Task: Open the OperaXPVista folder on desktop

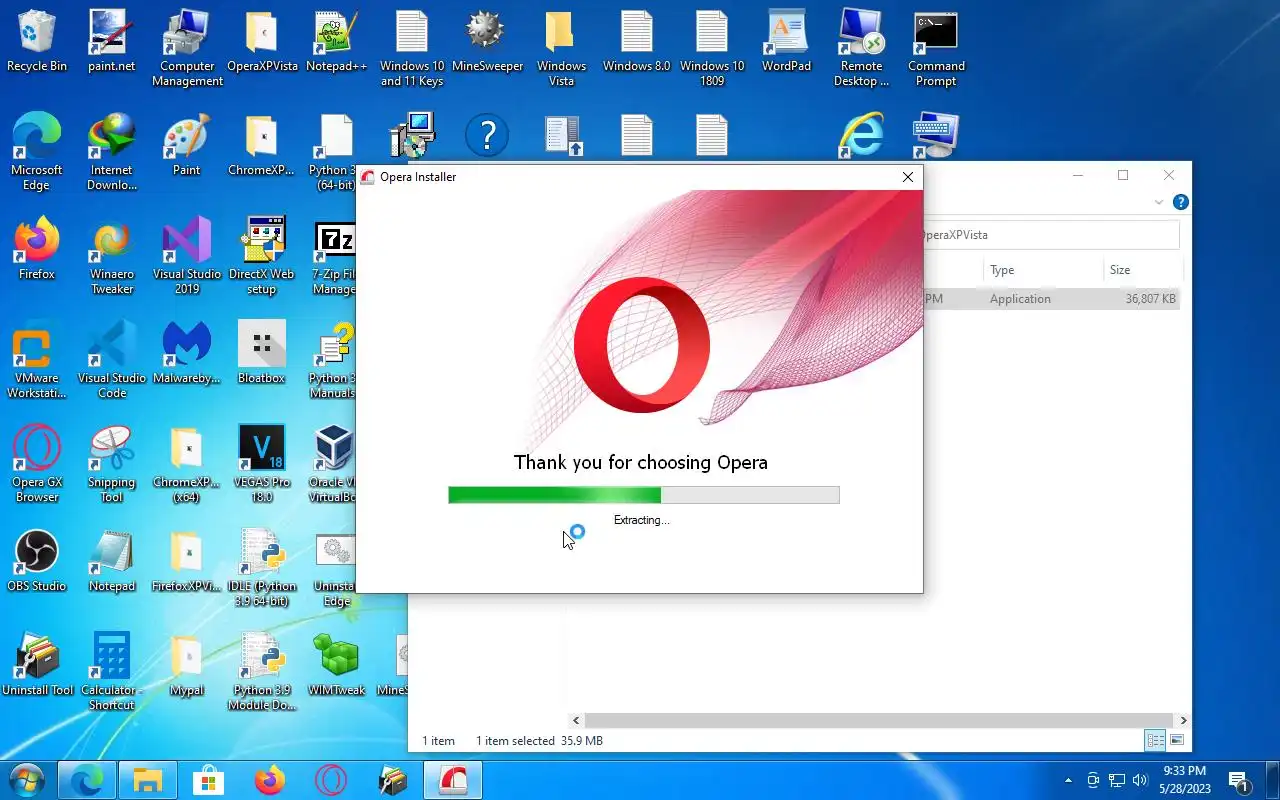Action: [x=262, y=42]
